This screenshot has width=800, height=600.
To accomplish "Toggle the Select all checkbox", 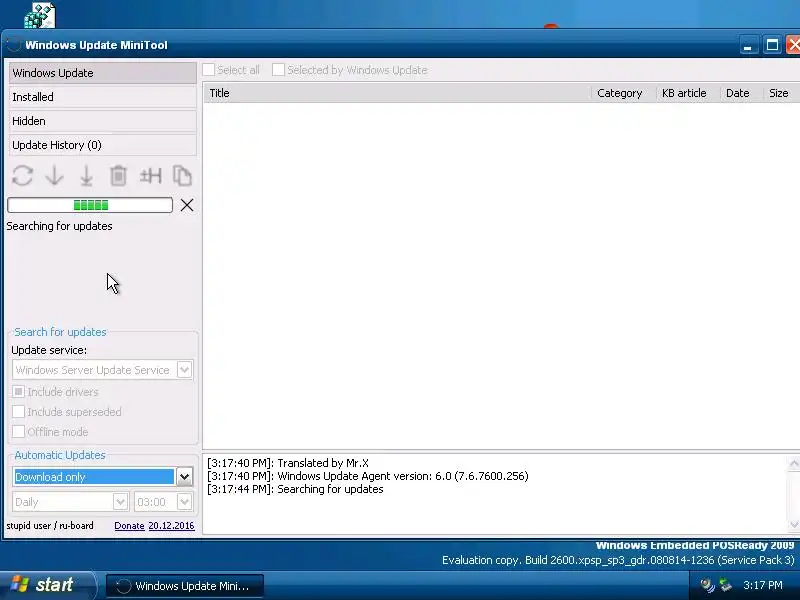I will click(209, 70).
